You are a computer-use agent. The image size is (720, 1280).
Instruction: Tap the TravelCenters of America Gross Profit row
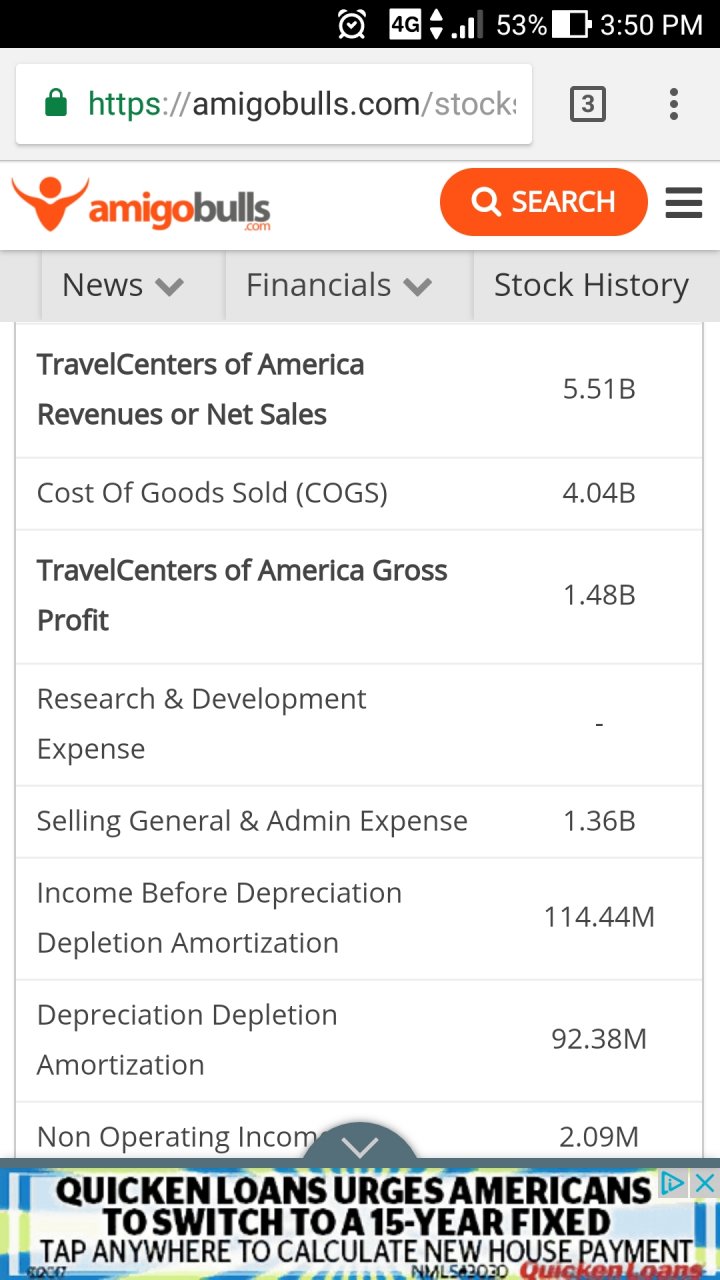359,596
